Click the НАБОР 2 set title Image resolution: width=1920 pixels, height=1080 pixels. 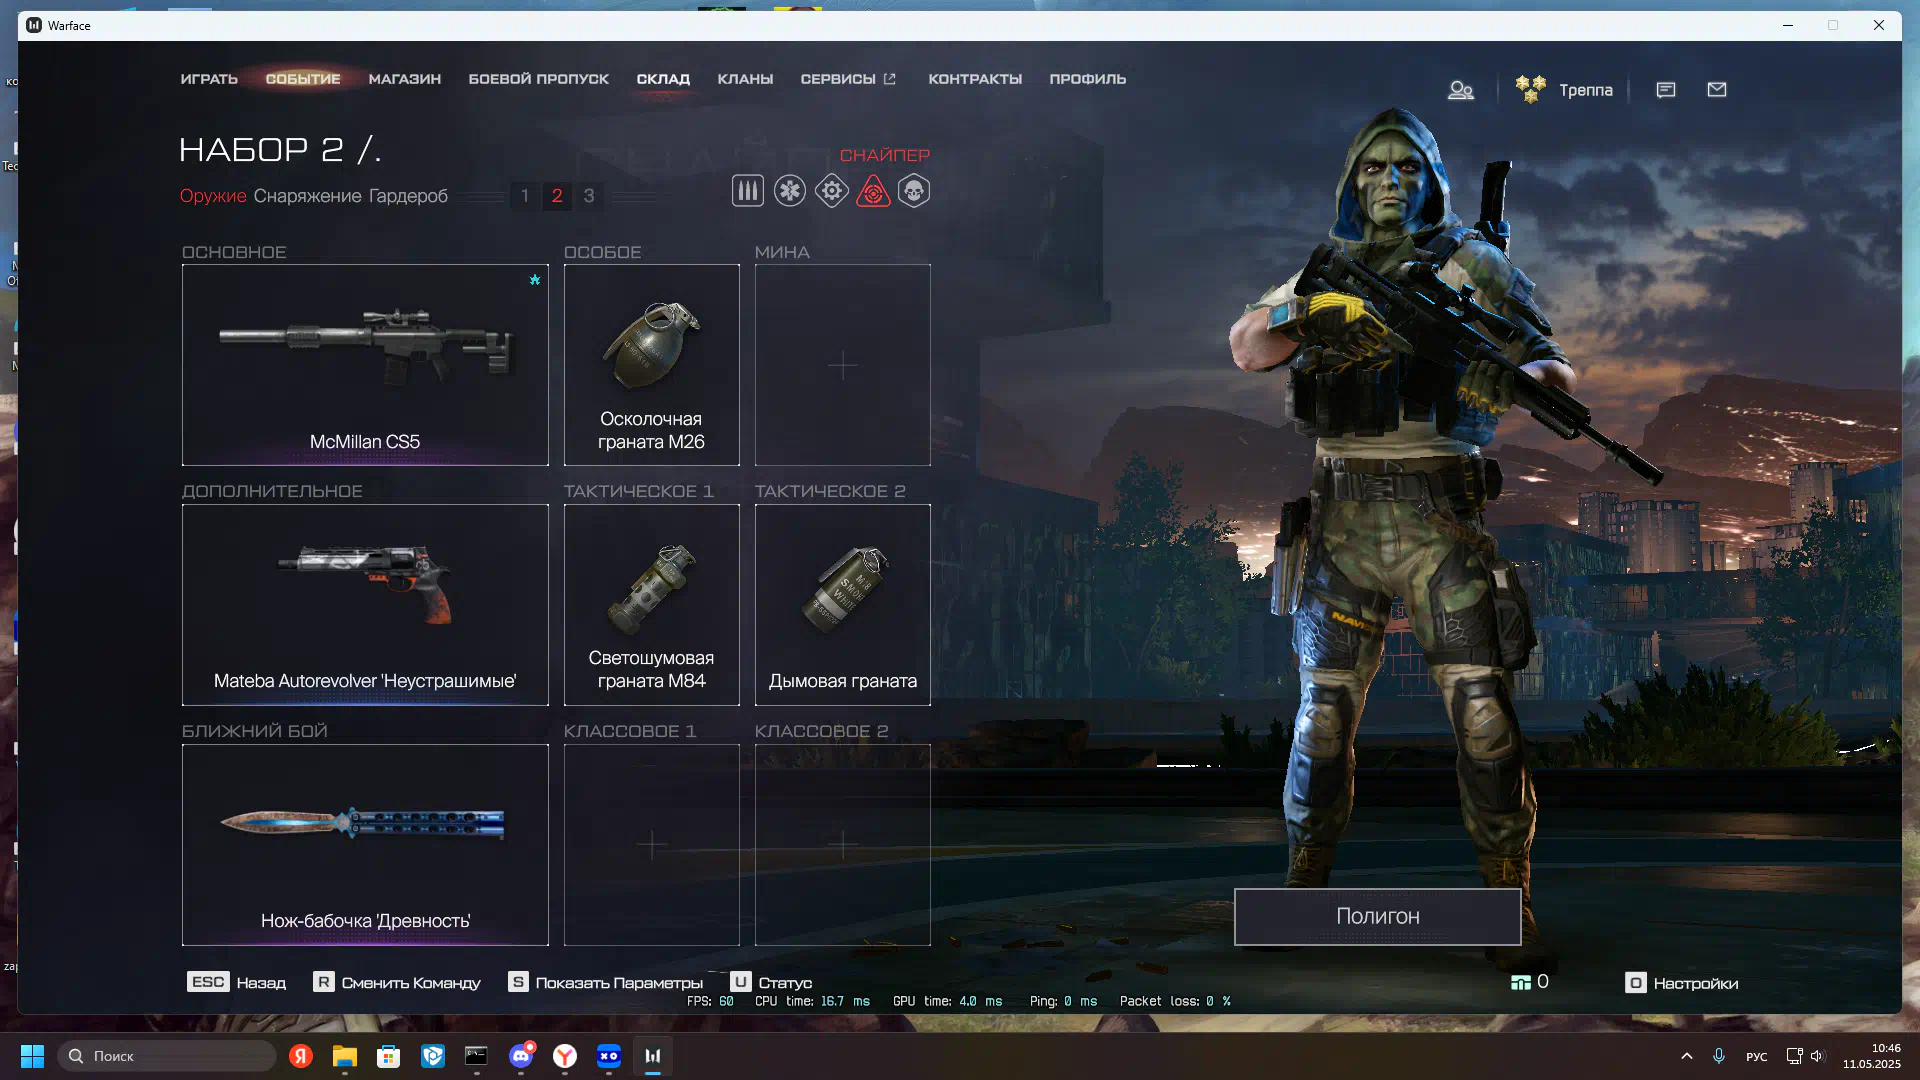(281, 150)
